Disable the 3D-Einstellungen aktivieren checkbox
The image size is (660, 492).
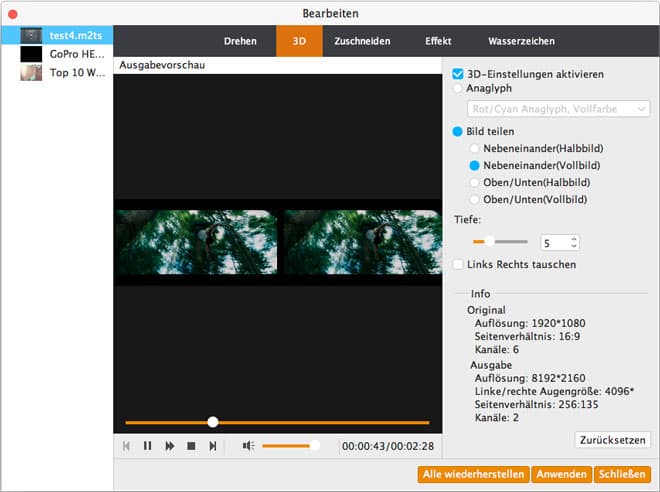458,74
